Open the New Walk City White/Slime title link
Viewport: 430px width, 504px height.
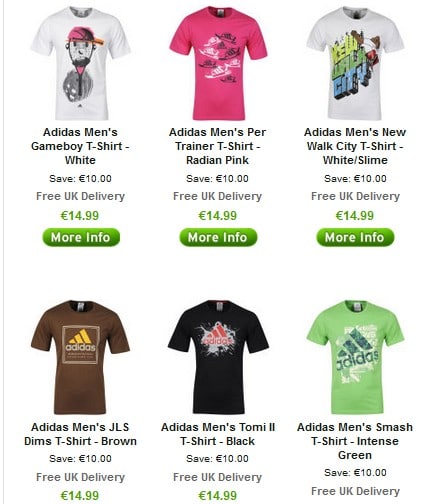click(355, 146)
